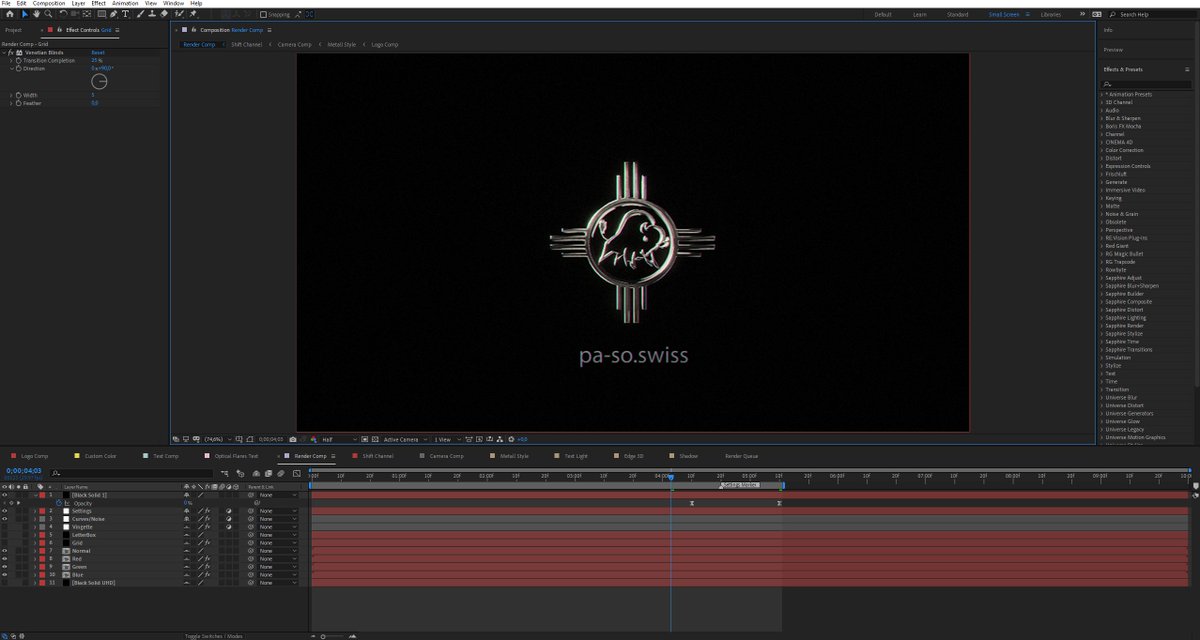Adjust the Direction angle dial

coord(99,81)
